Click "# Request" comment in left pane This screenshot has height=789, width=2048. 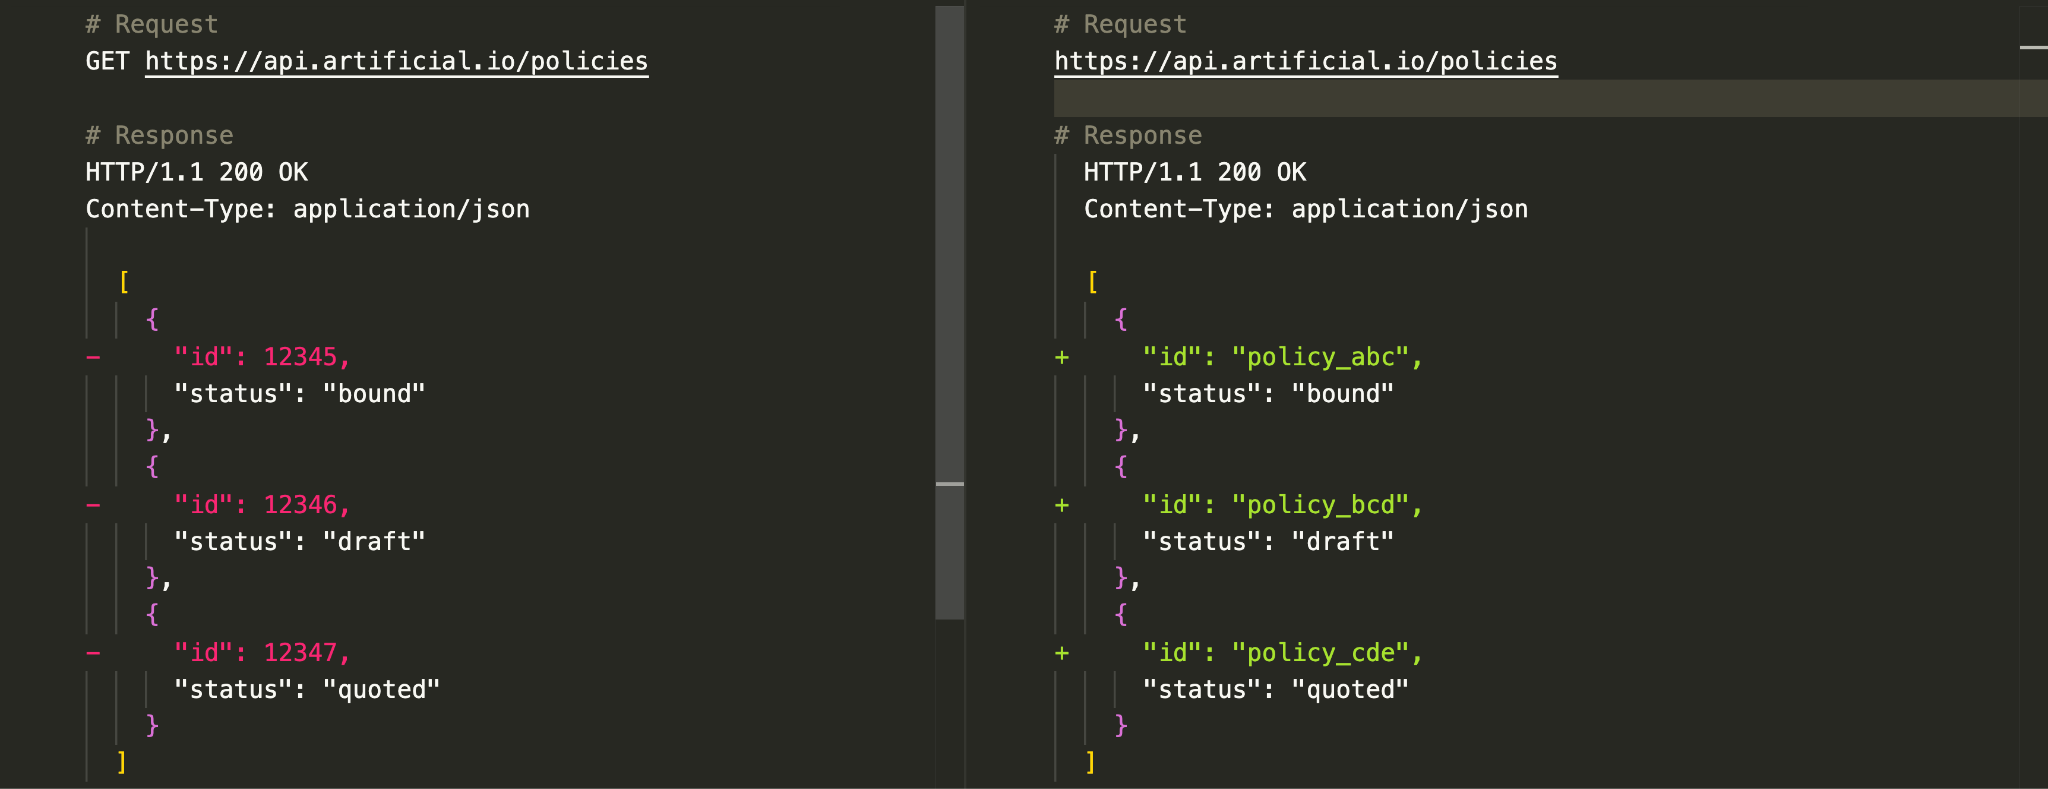click(151, 24)
